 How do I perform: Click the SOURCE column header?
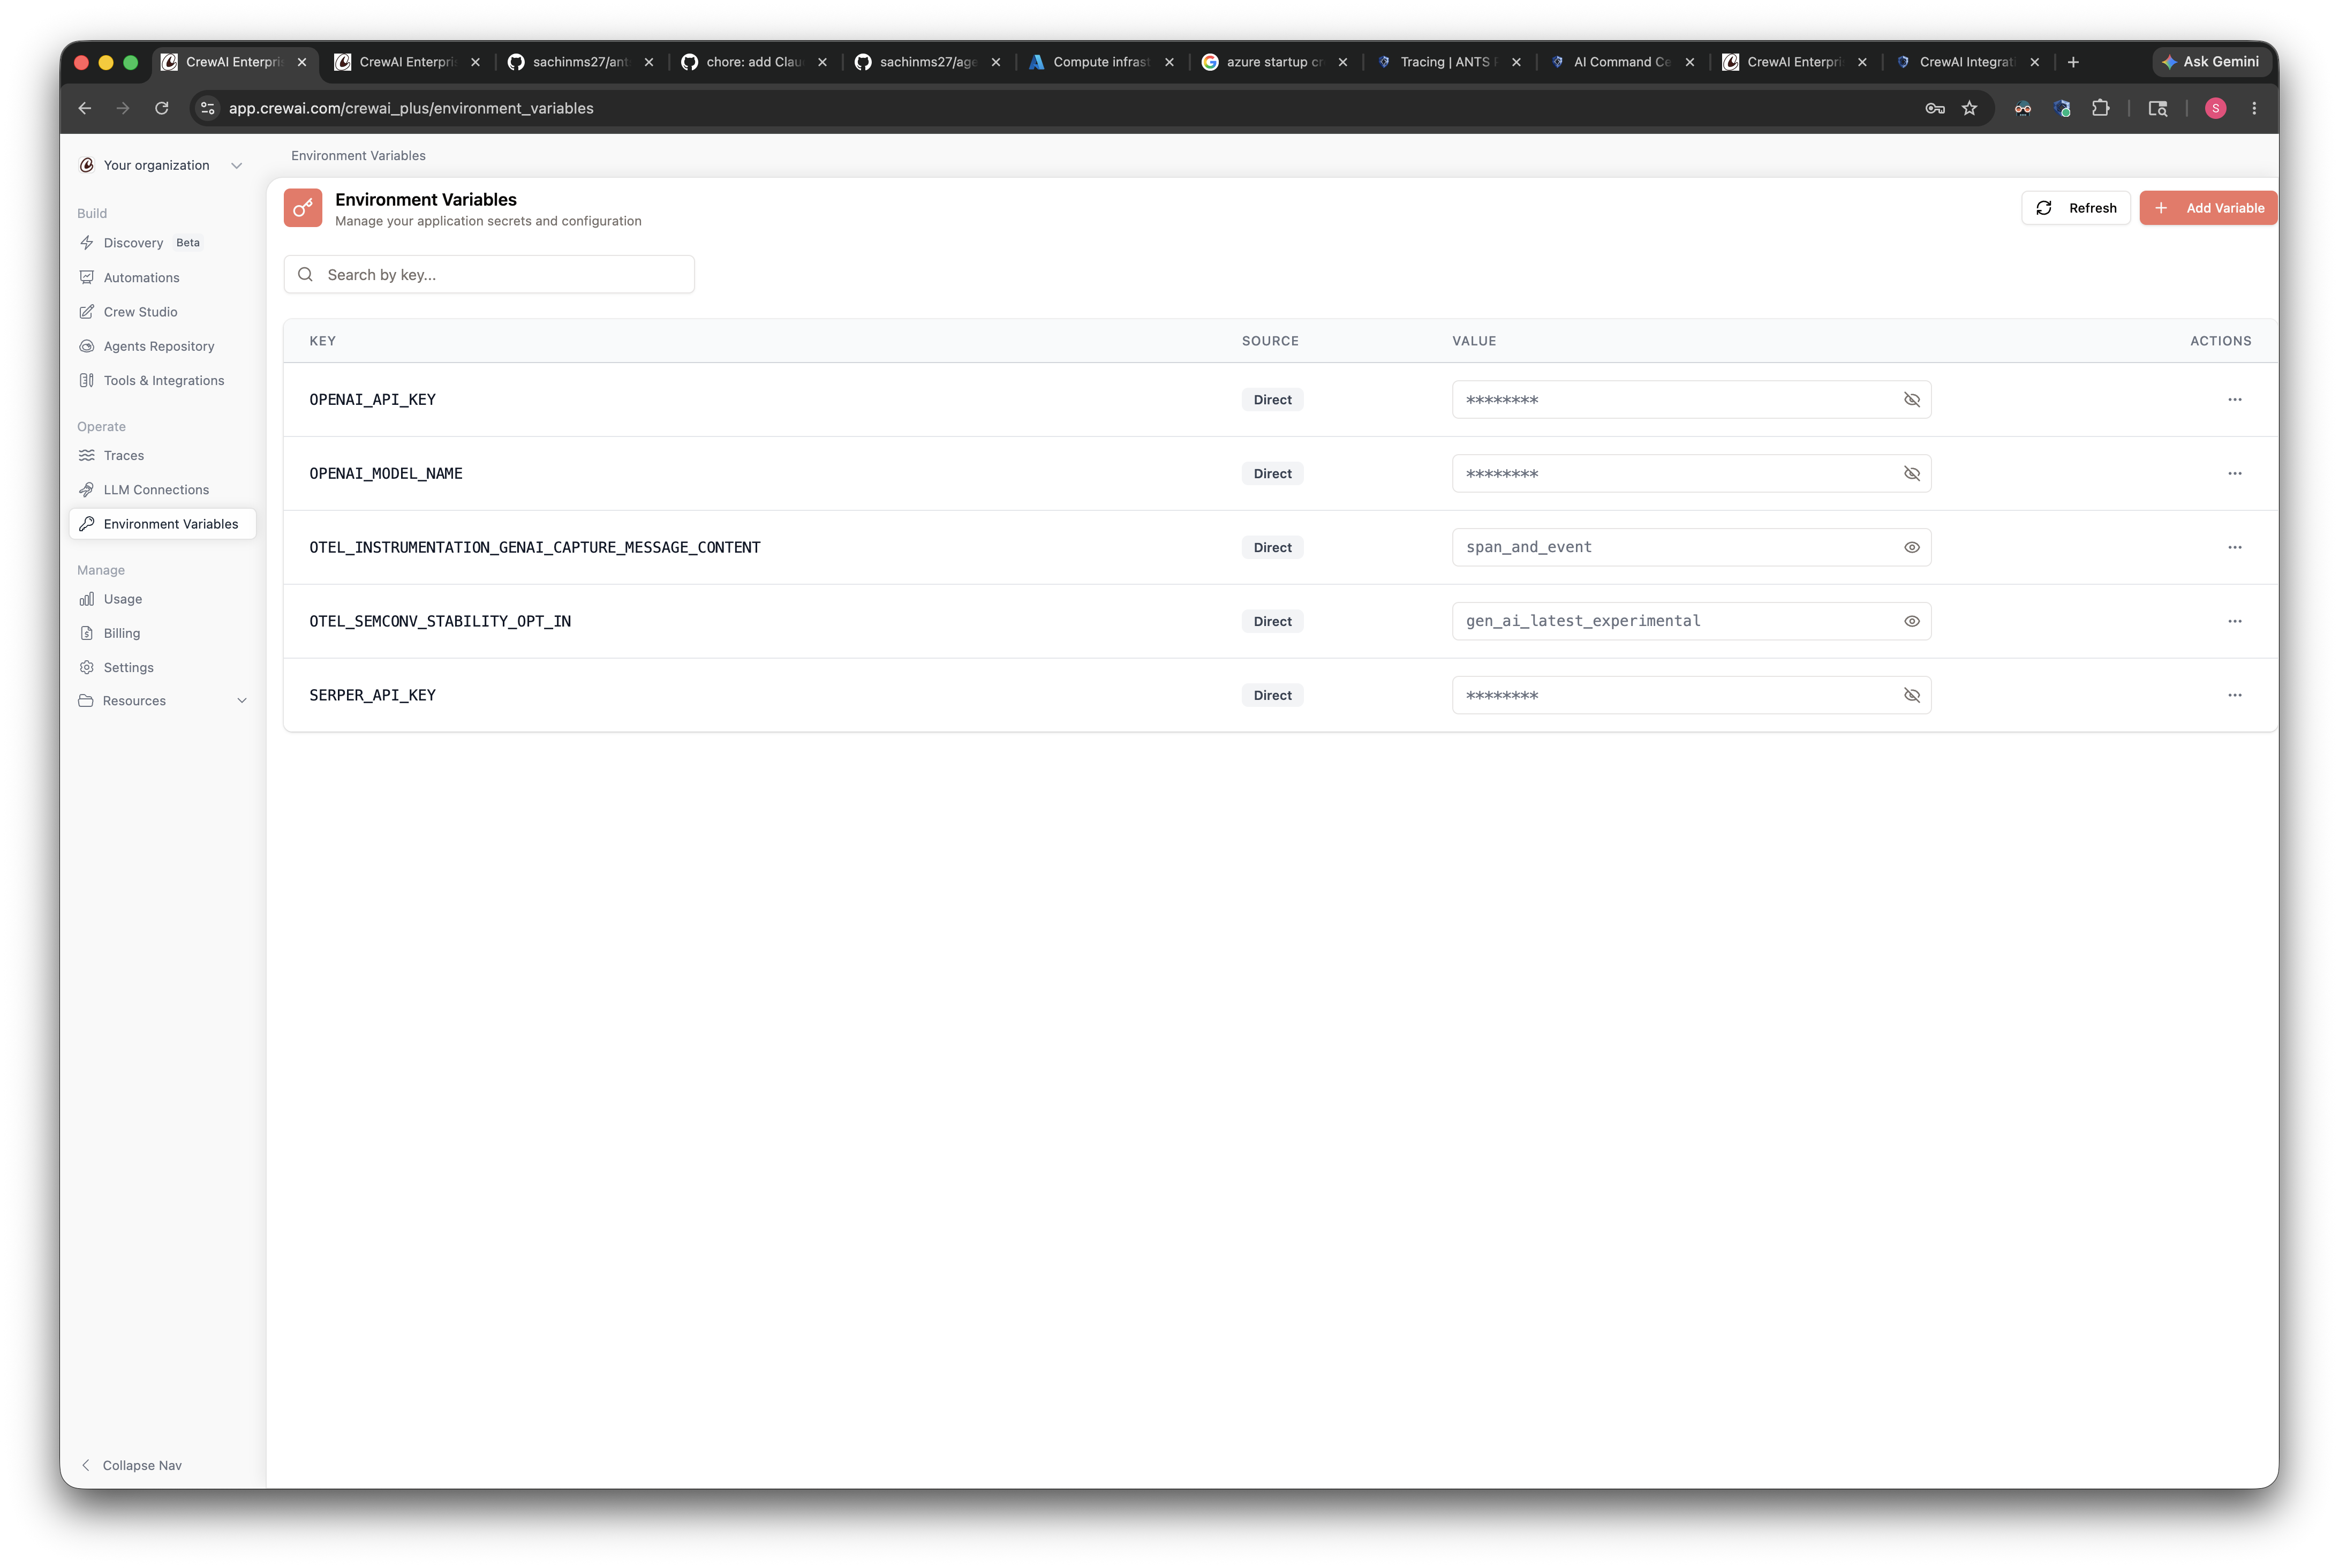[1270, 341]
